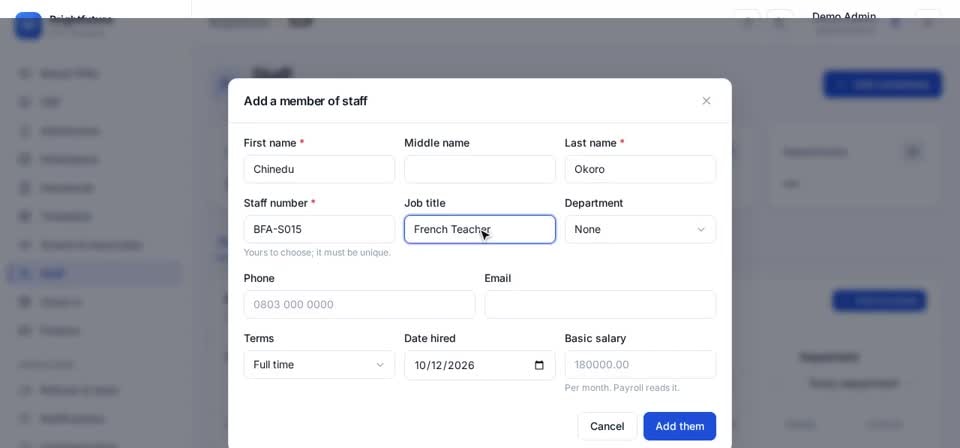
Task: Click into the Email field
Action: [600, 304]
